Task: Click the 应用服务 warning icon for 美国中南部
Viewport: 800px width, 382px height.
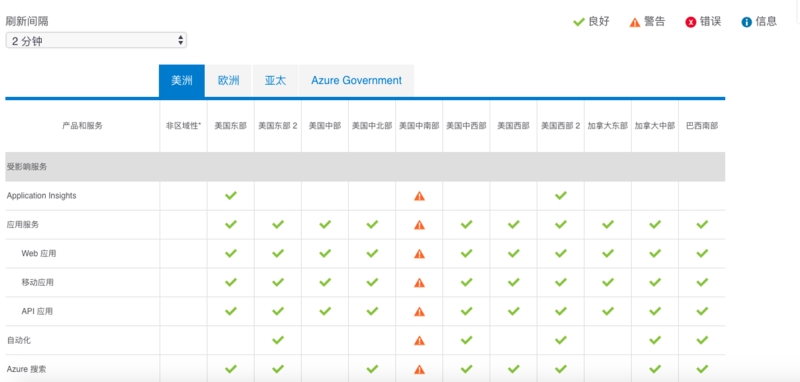Action: tap(419, 224)
